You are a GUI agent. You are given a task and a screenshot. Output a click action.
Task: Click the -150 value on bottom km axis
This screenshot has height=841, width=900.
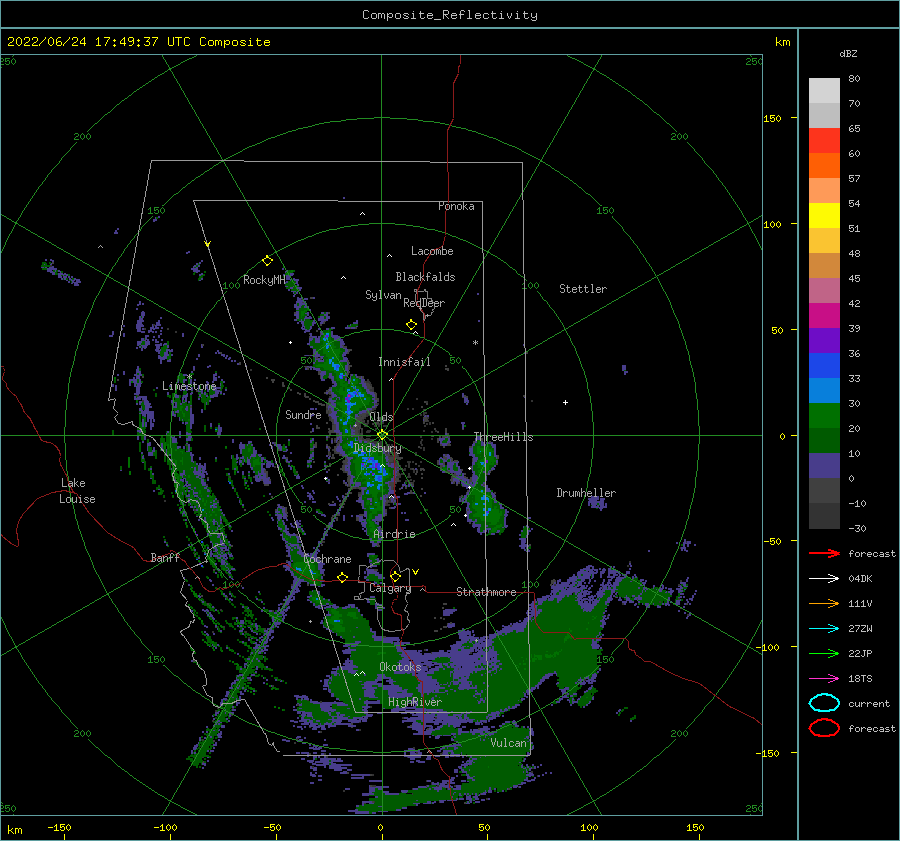point(59,827)
